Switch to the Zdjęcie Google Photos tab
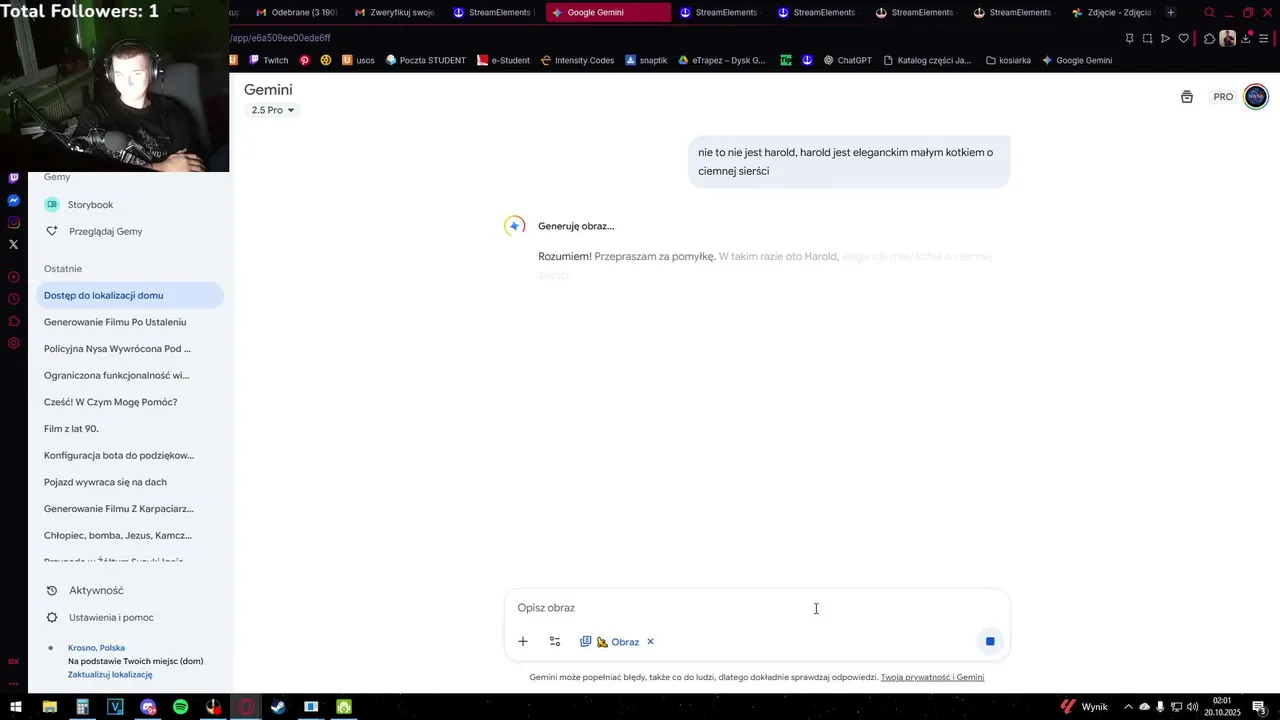1280x720 pixels. [x=1111, y=13]
